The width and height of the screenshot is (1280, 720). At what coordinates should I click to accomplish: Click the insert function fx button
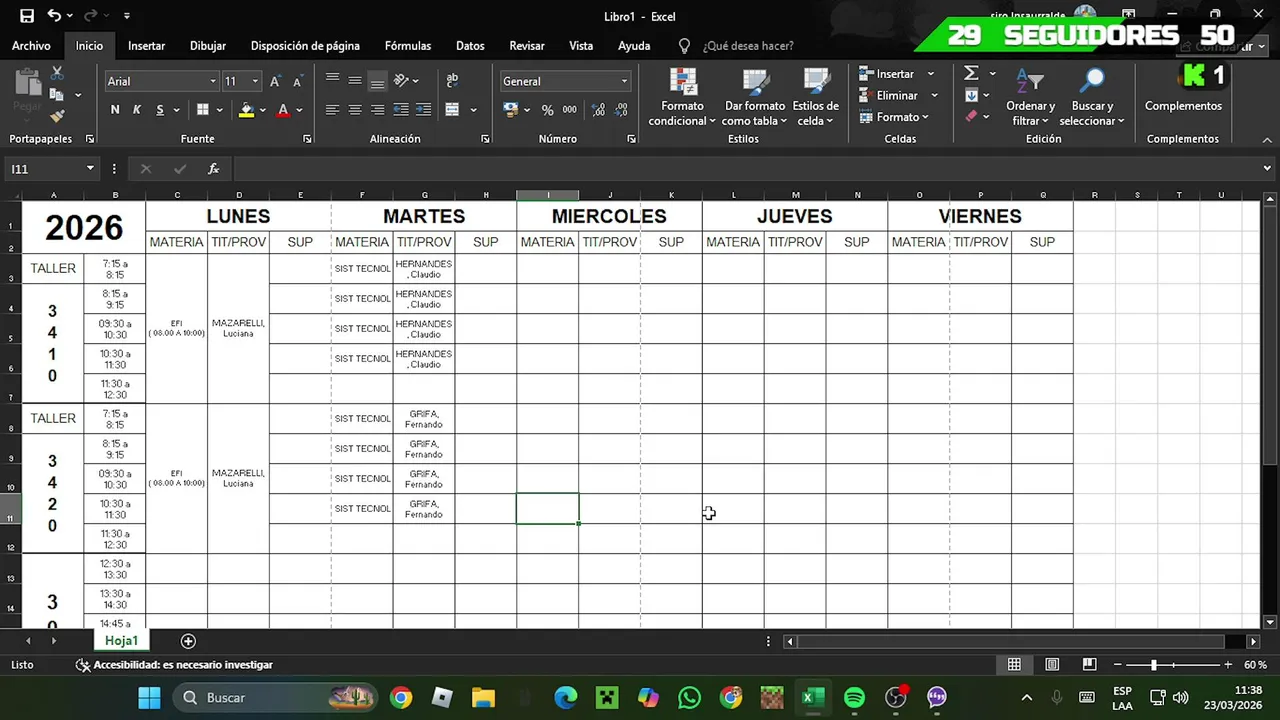pyautogui.click(x=213, y=169)
